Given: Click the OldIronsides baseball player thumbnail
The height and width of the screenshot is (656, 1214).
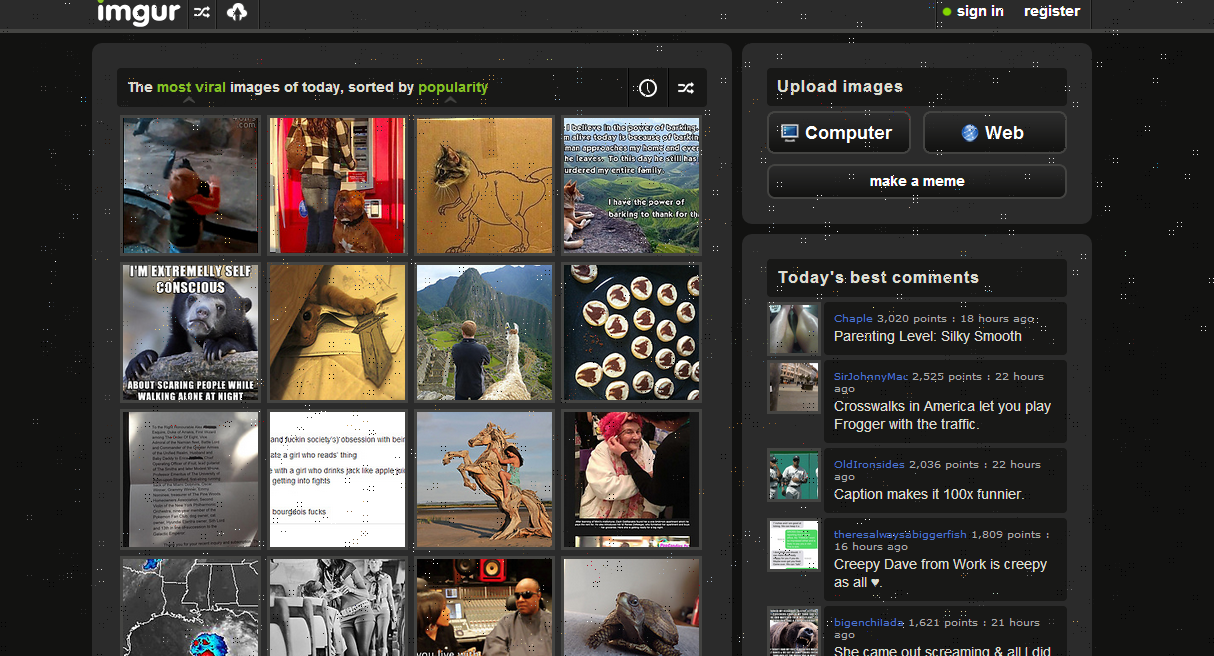Looking at the screenshot, I should [794, 476].
